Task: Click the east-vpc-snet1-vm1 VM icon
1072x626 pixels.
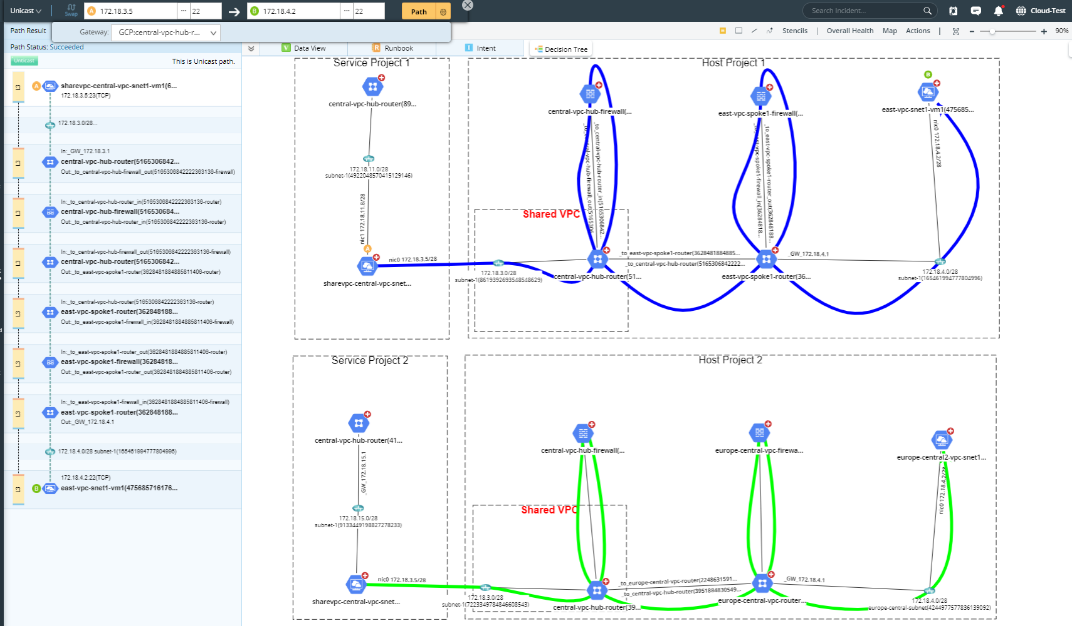Action: tap(929, 89)
